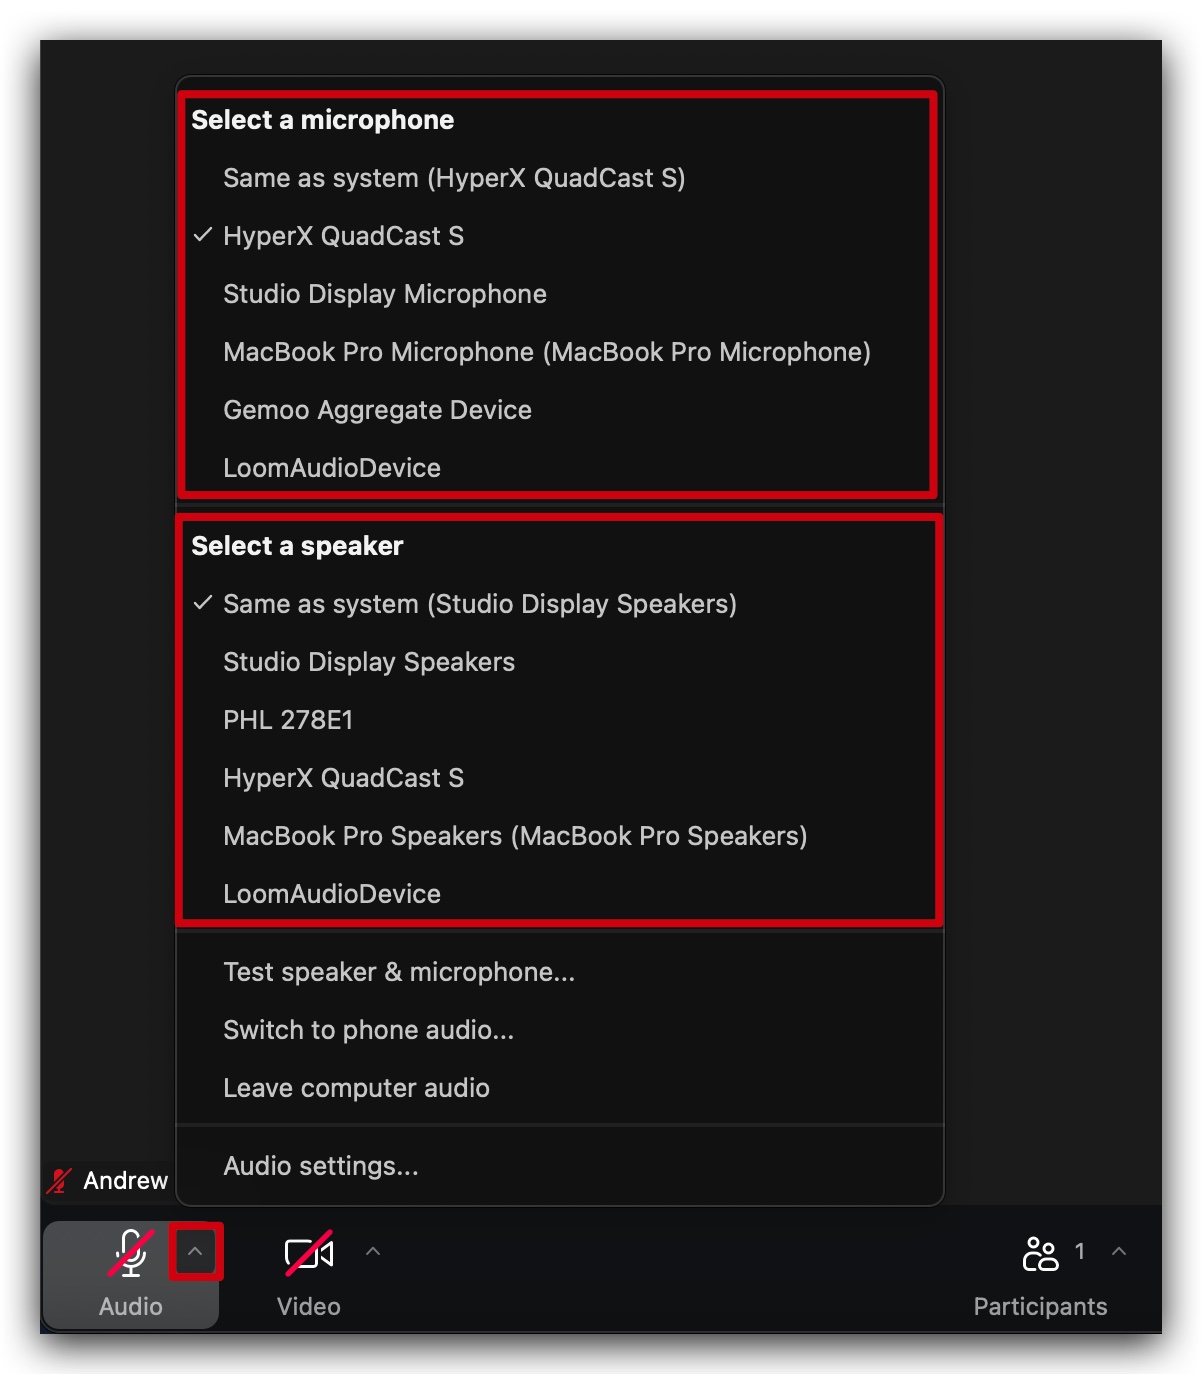Select Studio Display Speakers as speaker
1202x1374 pixels.
click(369, 661)
